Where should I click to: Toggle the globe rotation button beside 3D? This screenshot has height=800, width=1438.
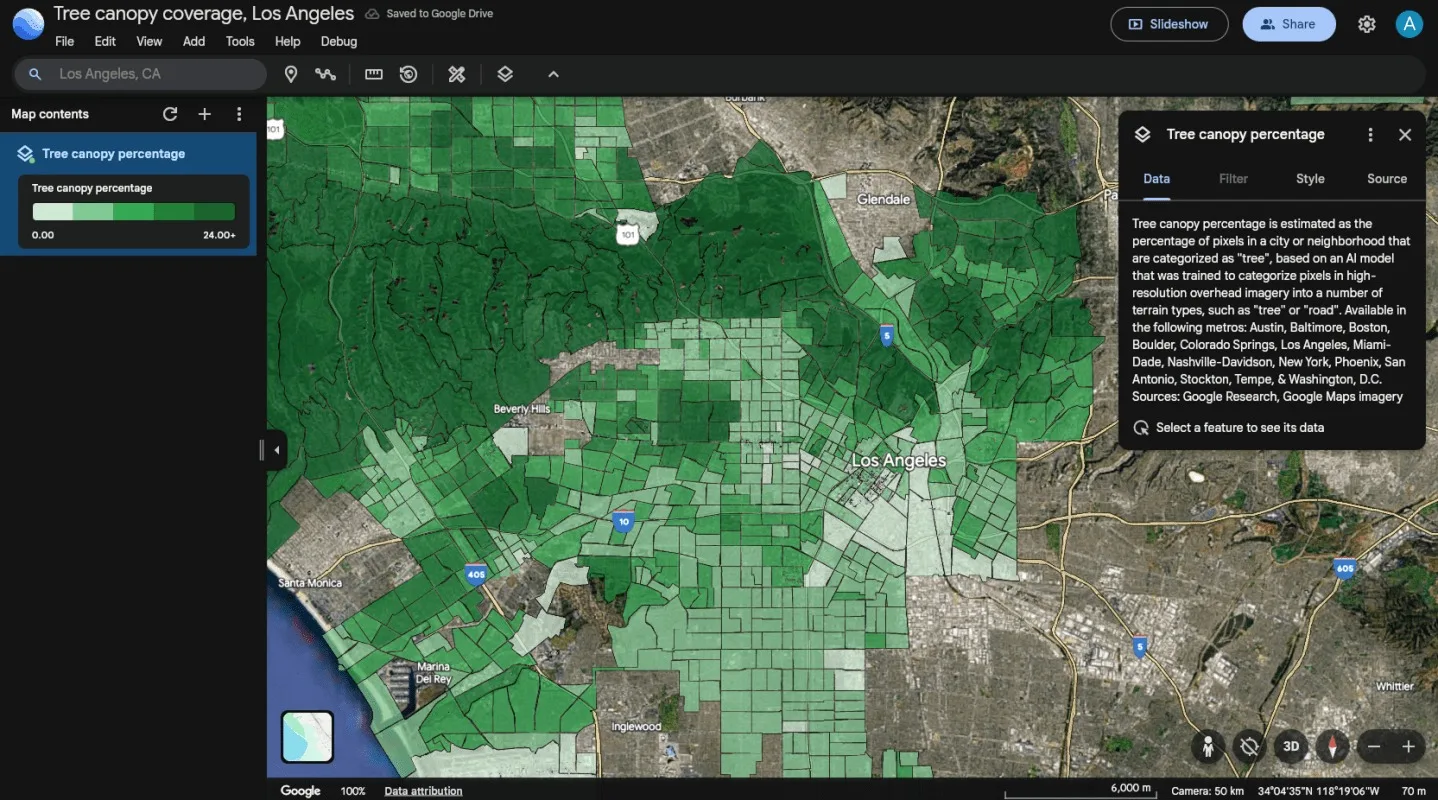(1249, 746)
